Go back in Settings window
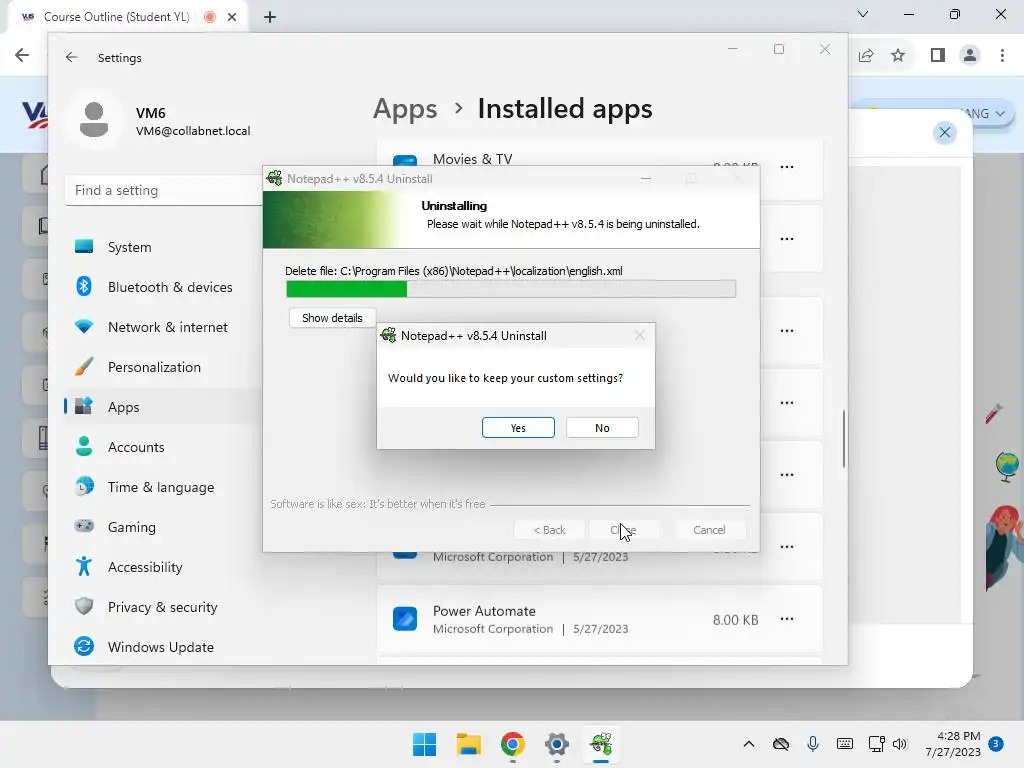Viewport: 1024px width, 768px height. [x=71, y=57]
